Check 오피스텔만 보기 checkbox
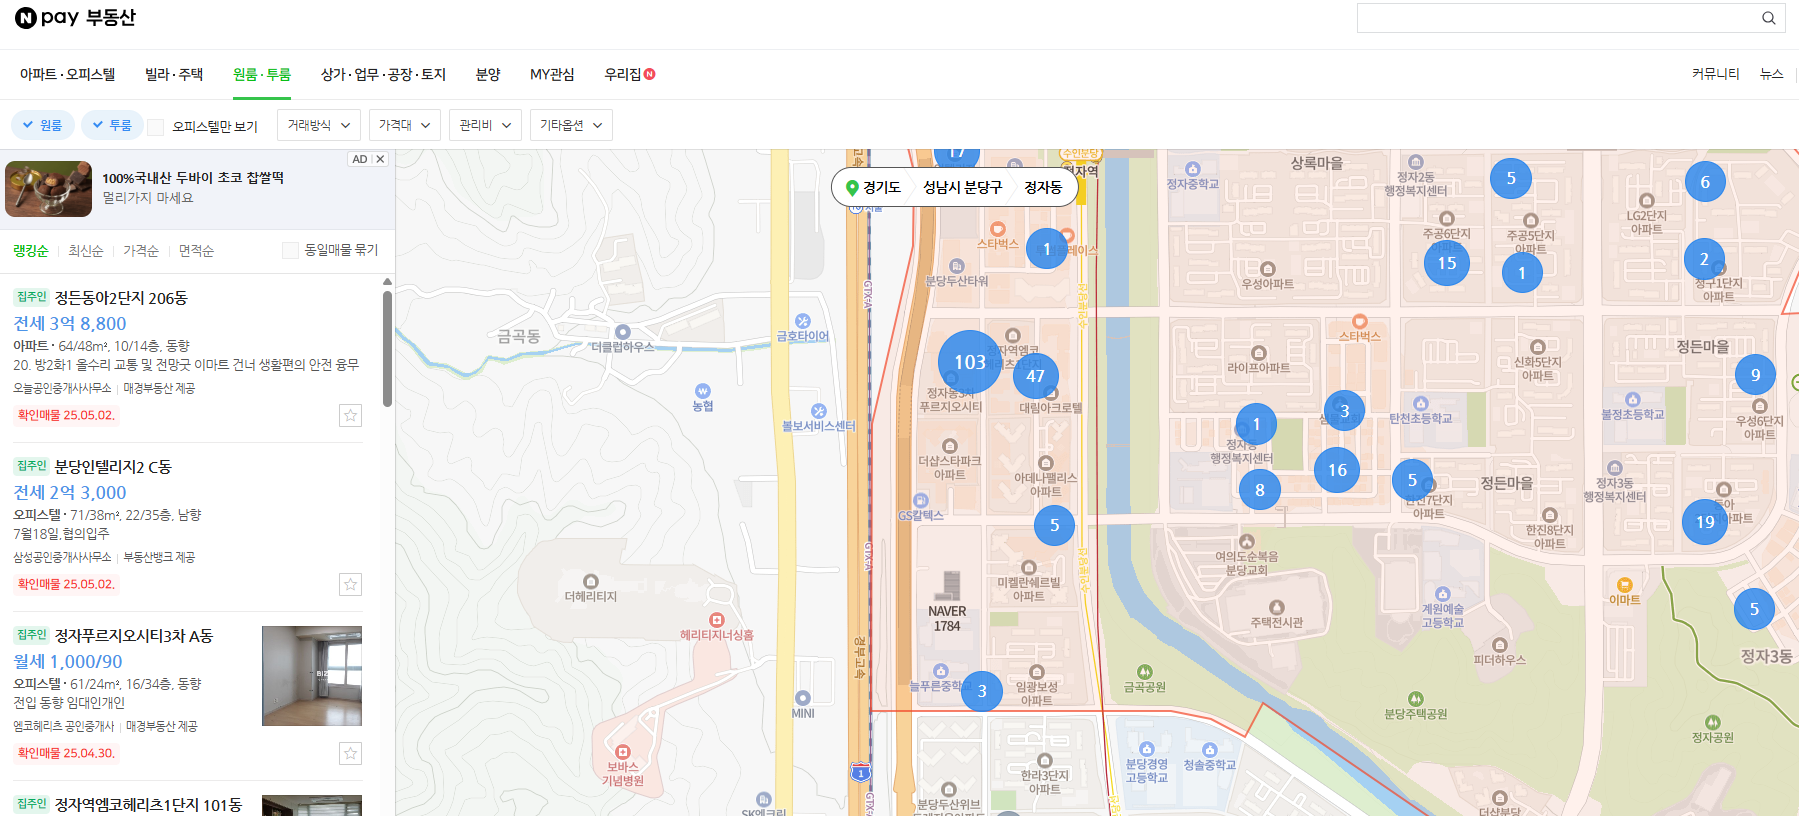Image resolution: width=1799 pixels, height=816 pixels. [x=155, y=127]
